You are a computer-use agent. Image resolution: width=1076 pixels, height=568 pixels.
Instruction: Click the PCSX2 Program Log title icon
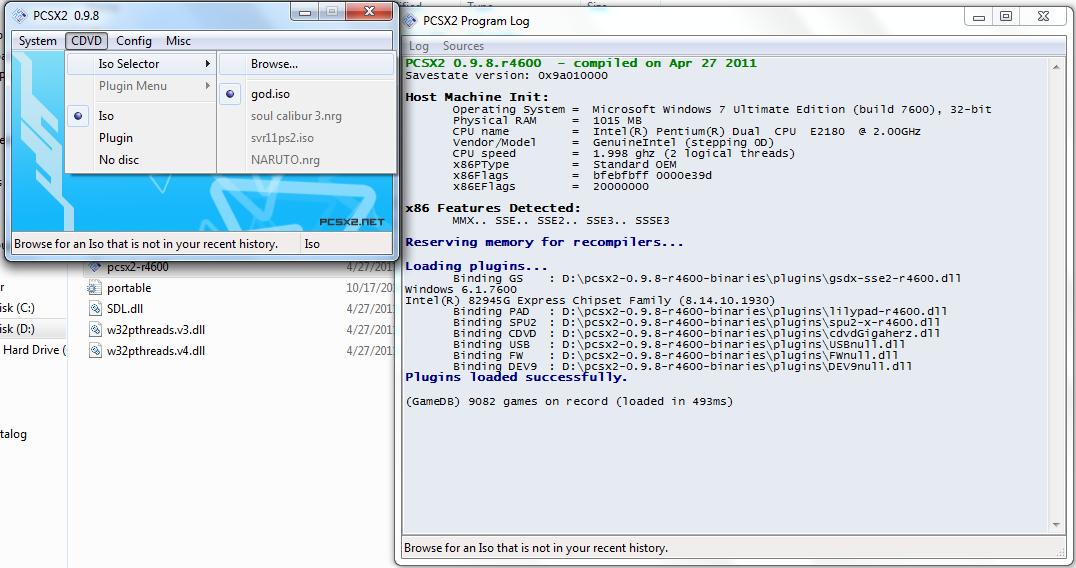click(410, 21)
